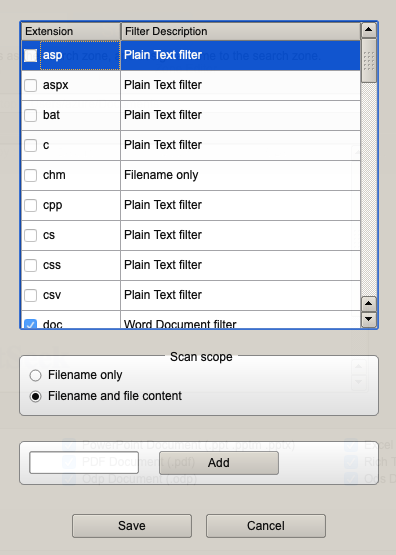Image resolution: width=396 pixels, height=555 pixels.
Task: Click the scroll-down arrow at bottom of list
Action: 368,319
